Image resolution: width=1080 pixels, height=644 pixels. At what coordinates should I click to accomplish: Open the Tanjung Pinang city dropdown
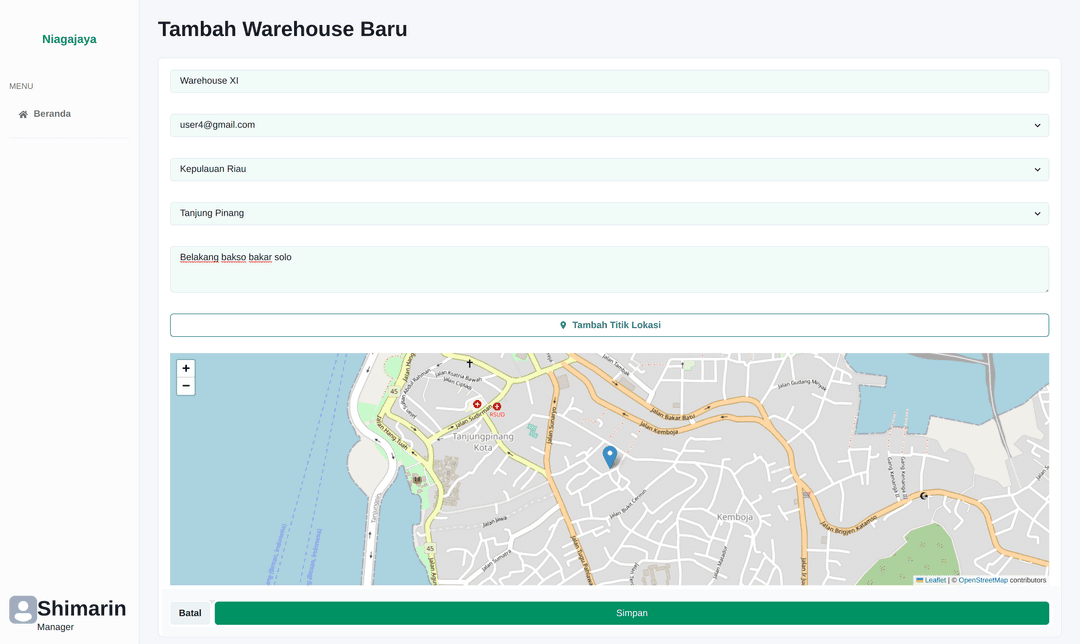click(x=609, y=213)
